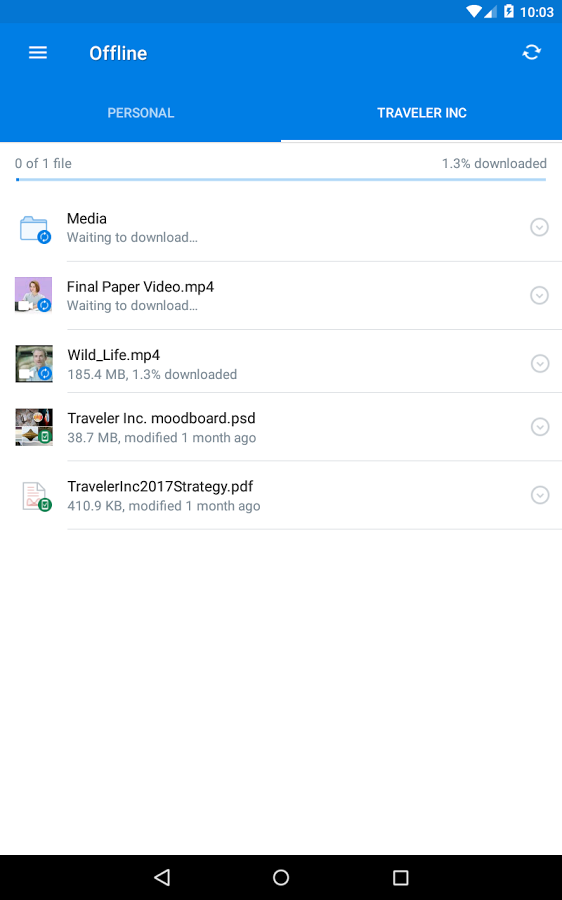Open the hamburger navigation menu
The width and height of the screenshot is (562, 900).
click(x=38, y=53)
